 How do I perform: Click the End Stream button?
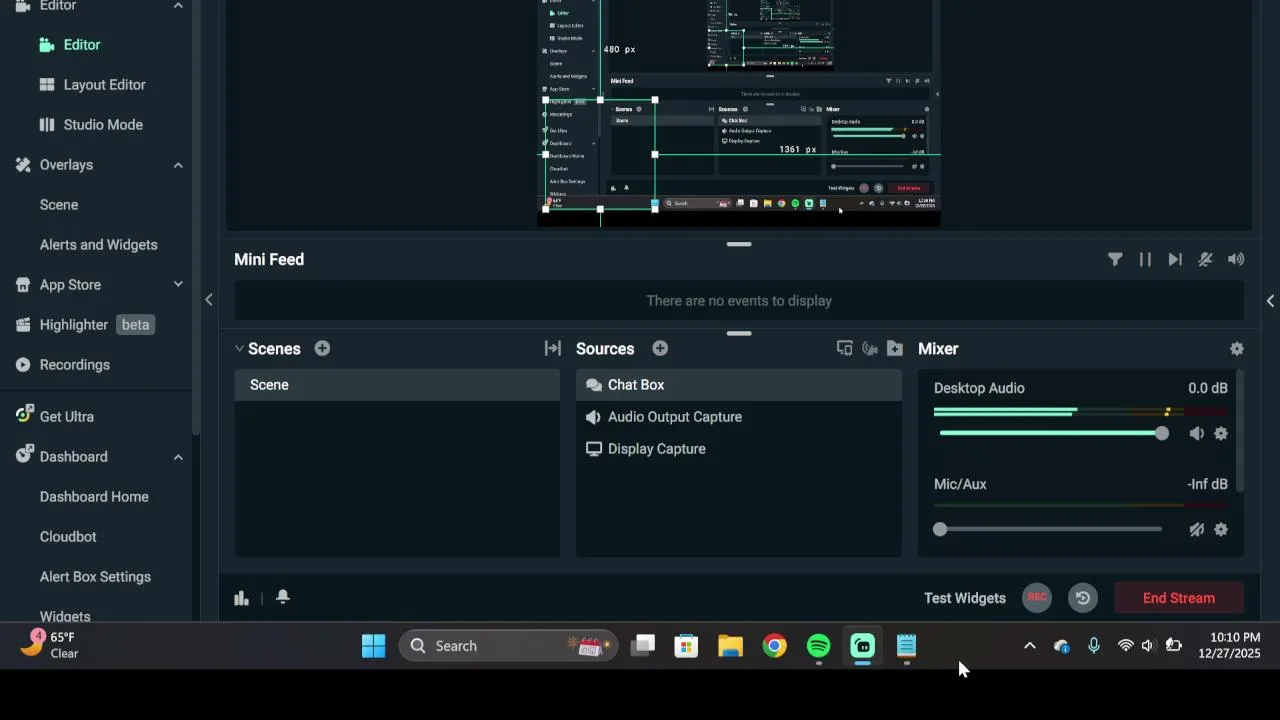tap(1179, 598)
